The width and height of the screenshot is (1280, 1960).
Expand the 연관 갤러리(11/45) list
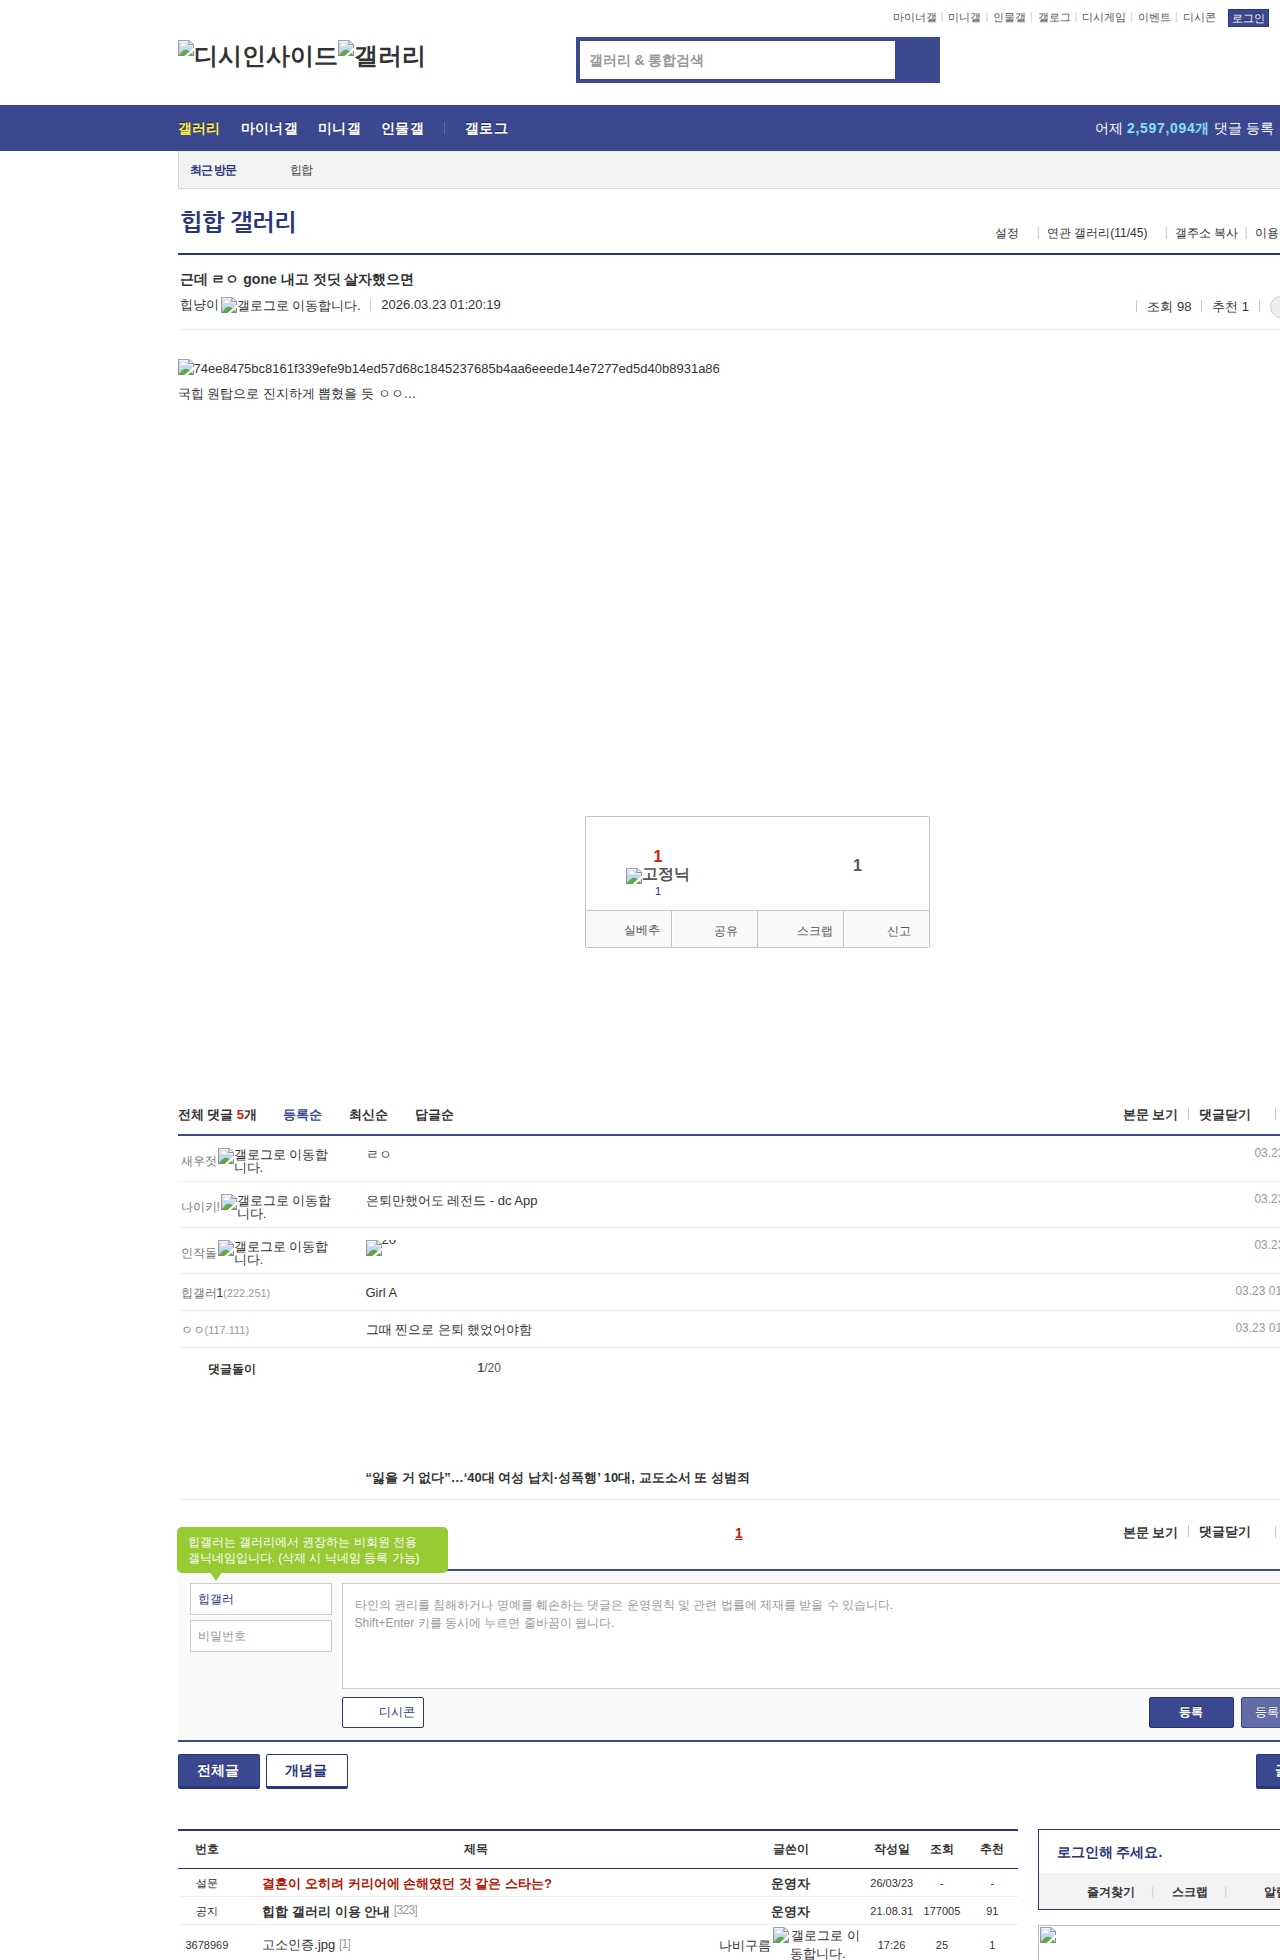click(x=1097, y=233)
